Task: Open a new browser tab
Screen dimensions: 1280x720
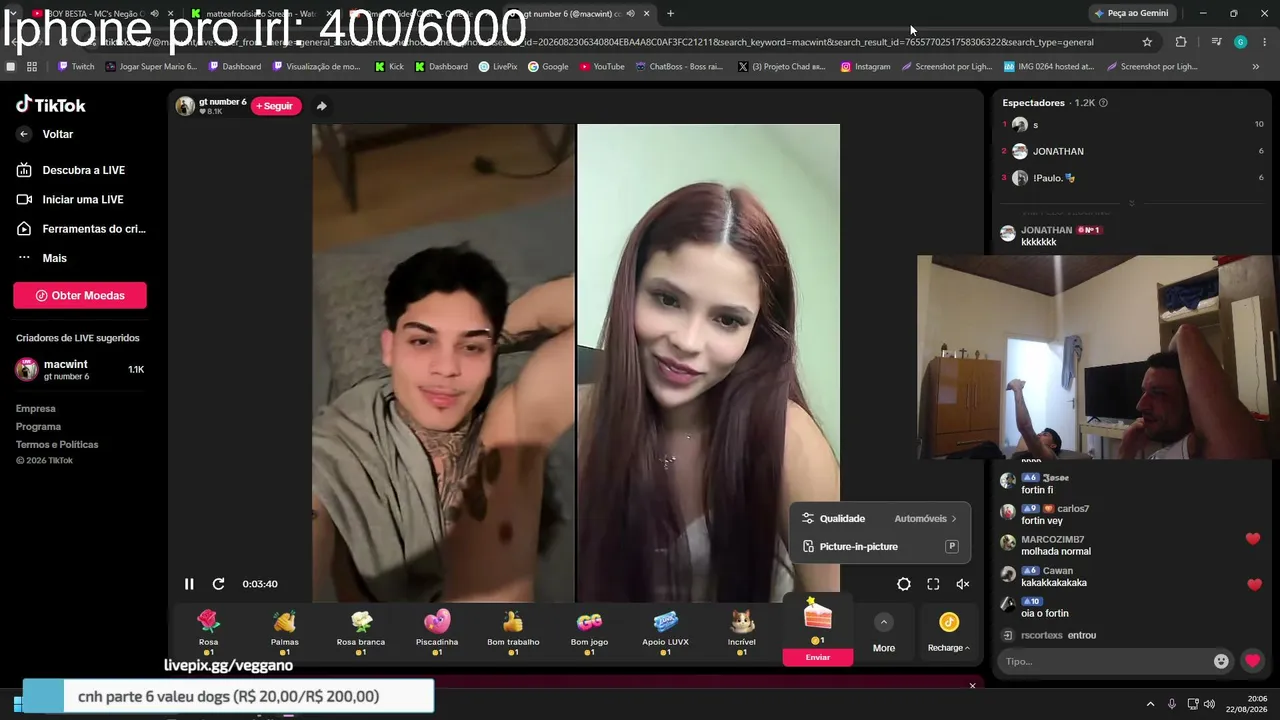Action: (670, 13)
